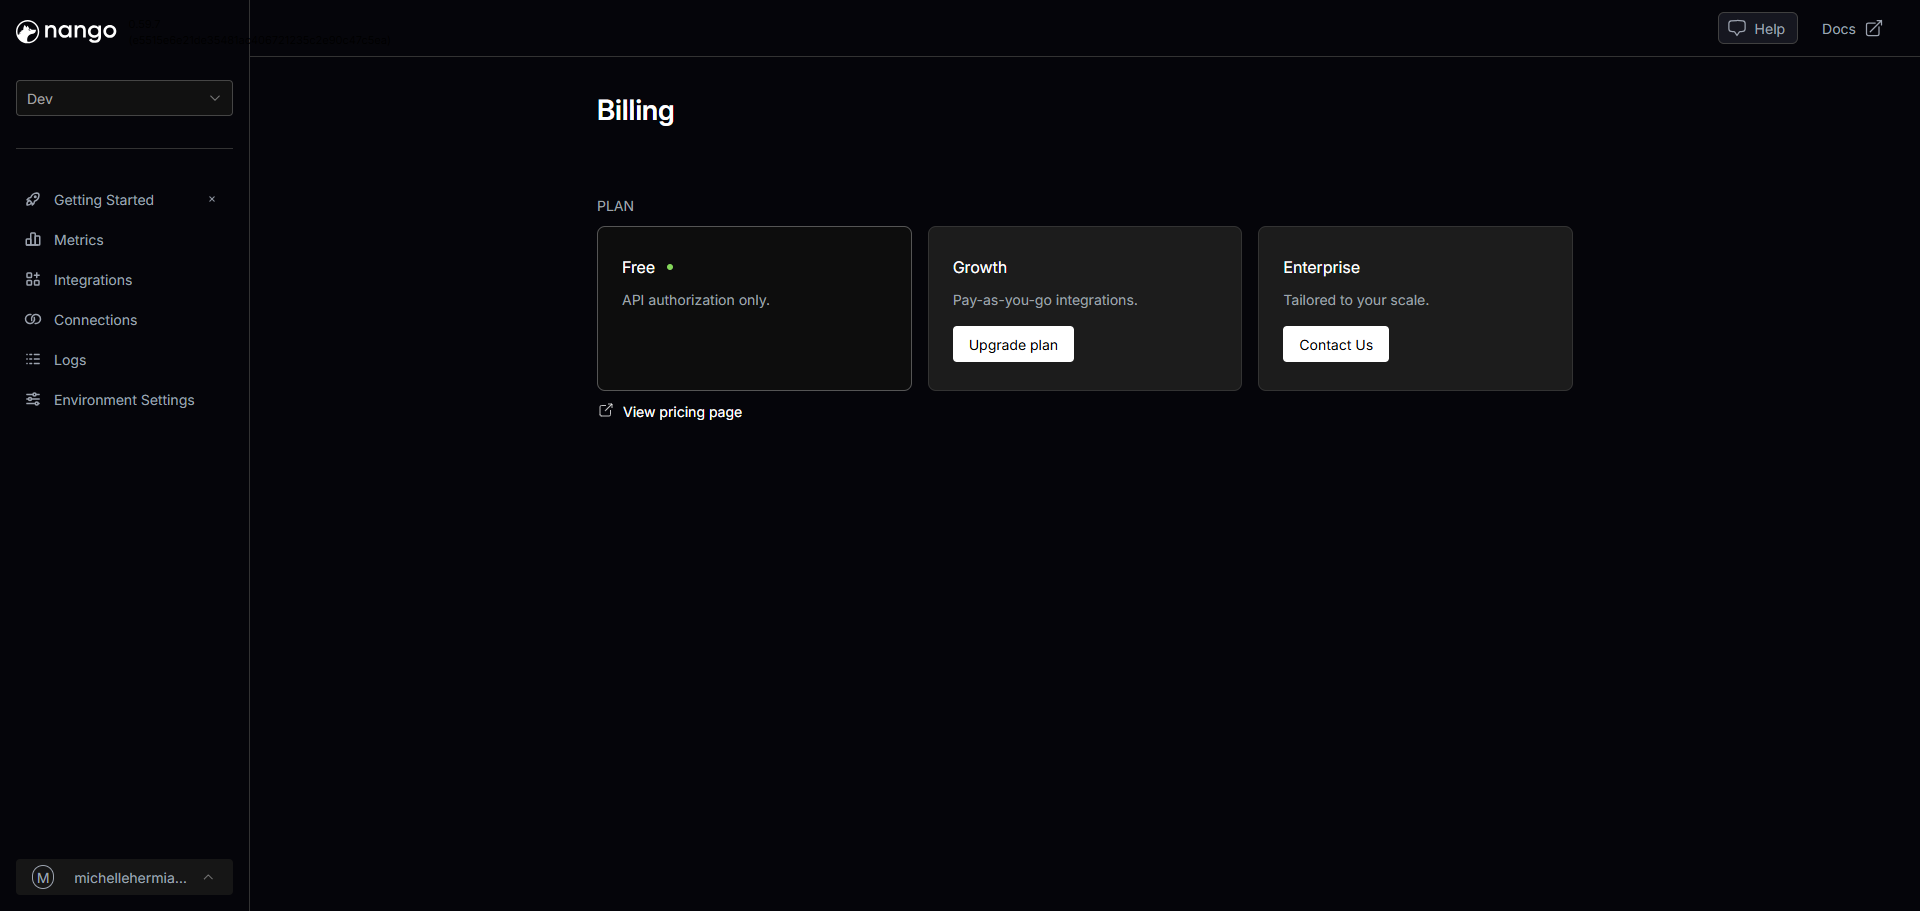Click the Environment Settings sliders icon
The image size is (1920, 911).
[x=33, y=400]
